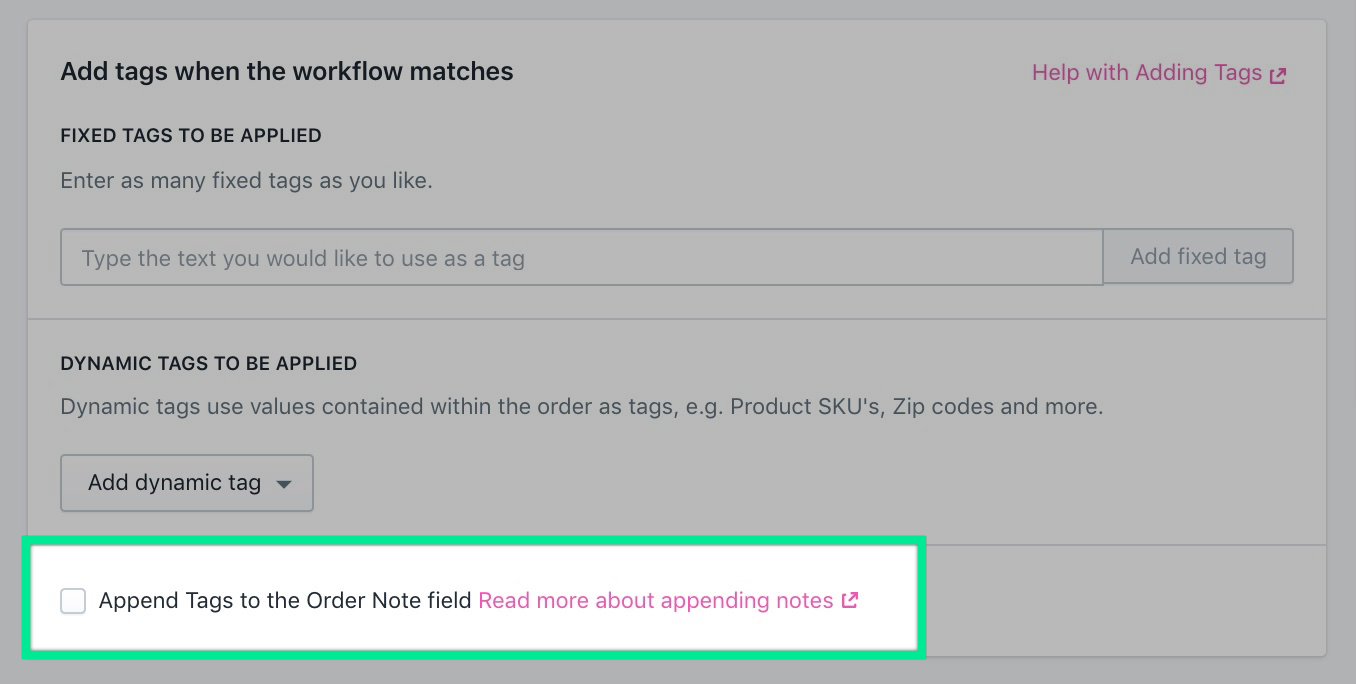This screenshot has width=1356, height=684.
Task: Open Read more about appending notes link
Action: 656,601
